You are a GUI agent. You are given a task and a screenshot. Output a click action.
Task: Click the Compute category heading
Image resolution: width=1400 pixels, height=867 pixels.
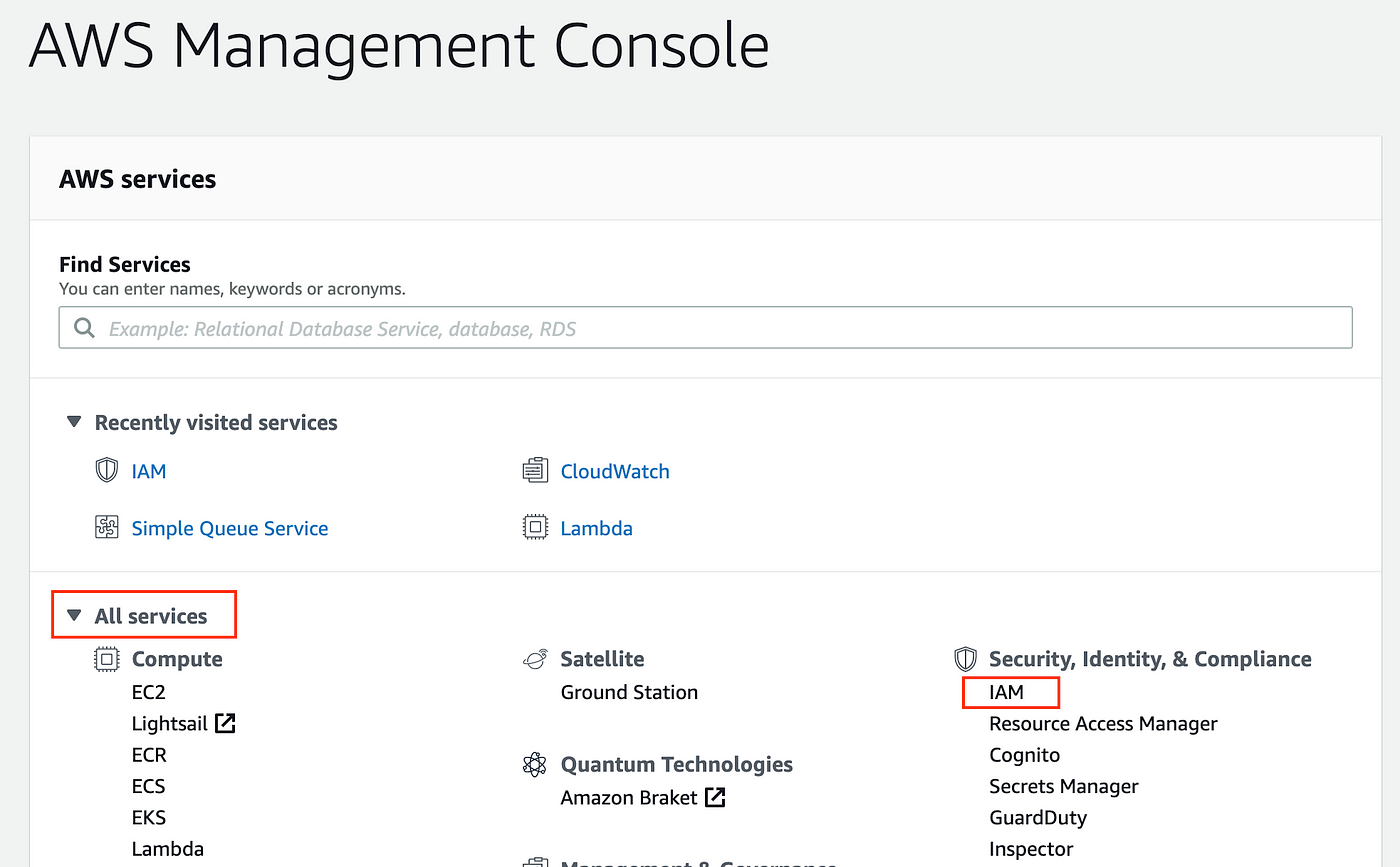pyautogui.click(x=177, y=659)
